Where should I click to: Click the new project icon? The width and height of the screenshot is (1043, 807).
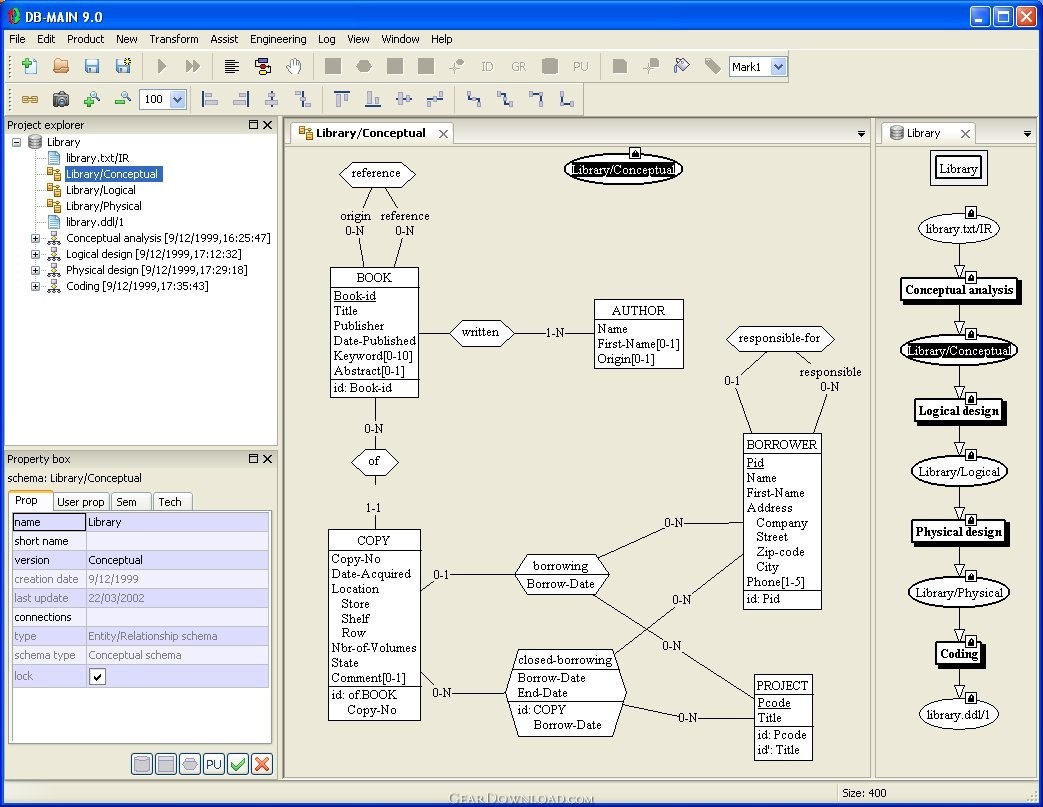coord(29,66)
